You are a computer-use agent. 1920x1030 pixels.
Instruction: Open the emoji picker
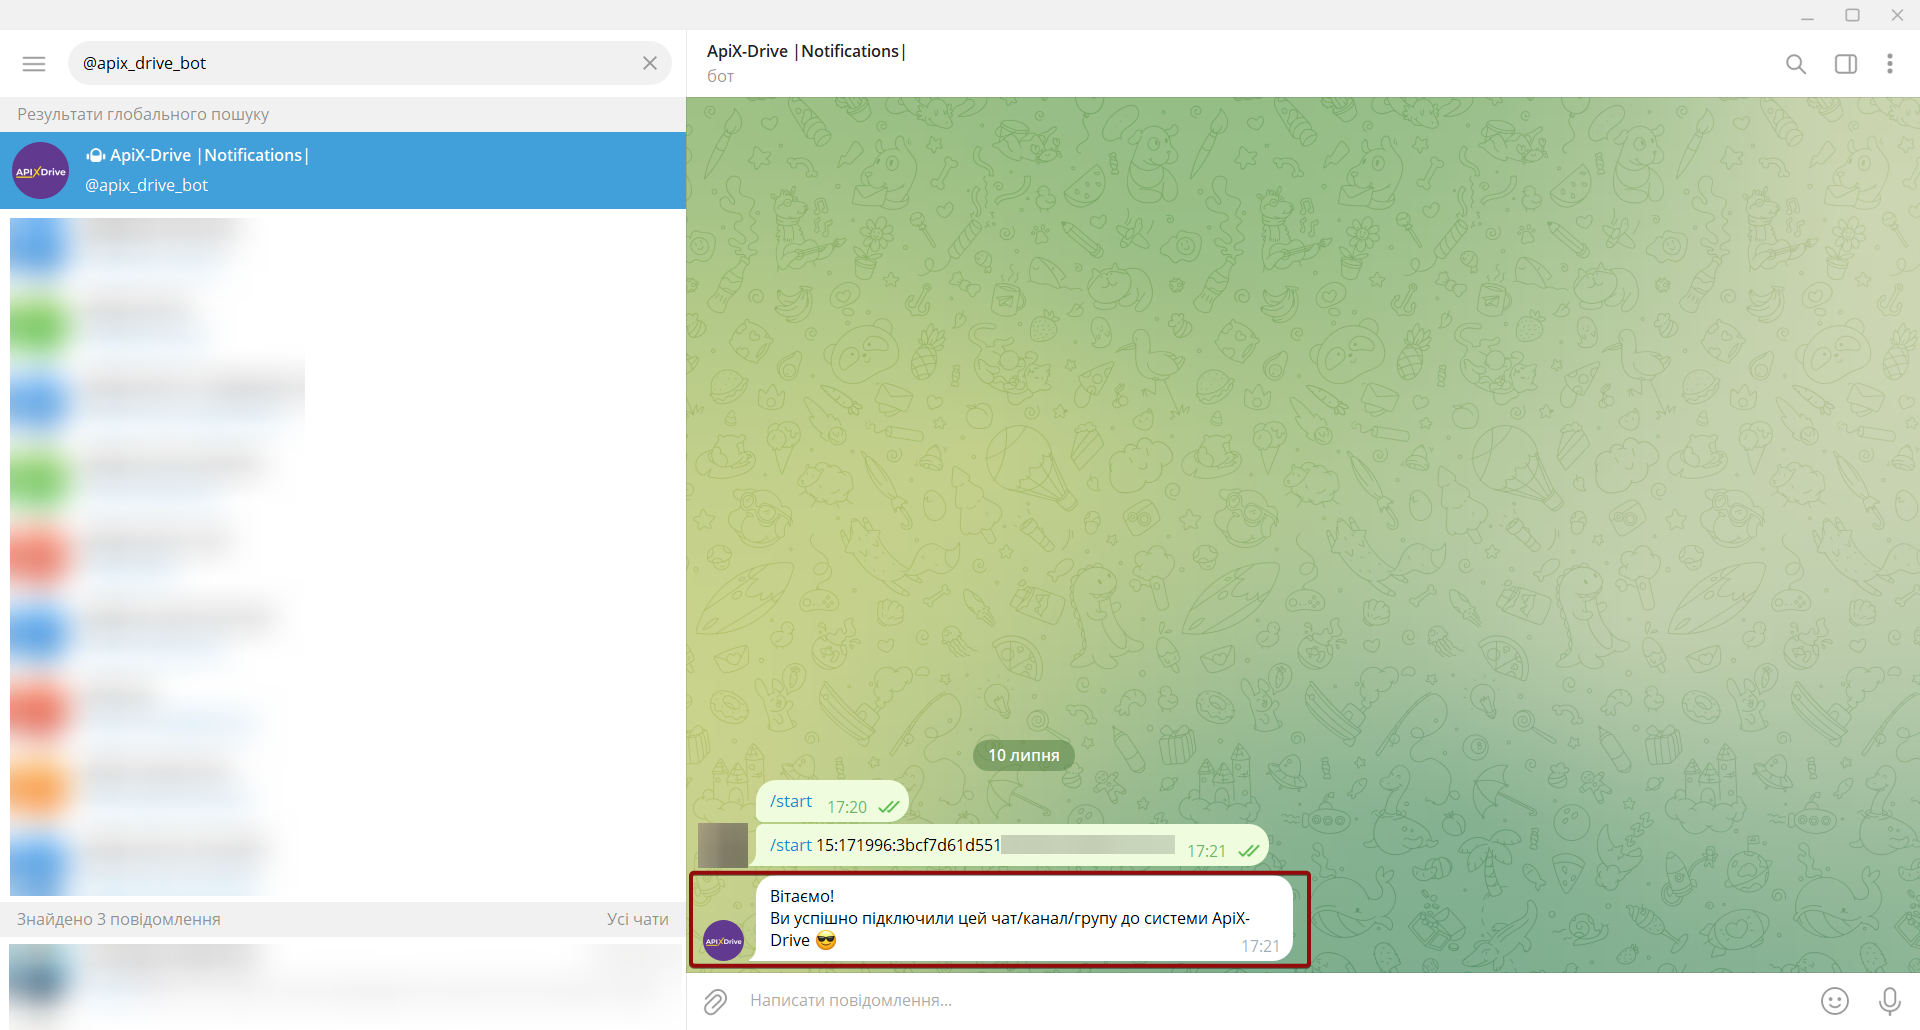1835,1001
